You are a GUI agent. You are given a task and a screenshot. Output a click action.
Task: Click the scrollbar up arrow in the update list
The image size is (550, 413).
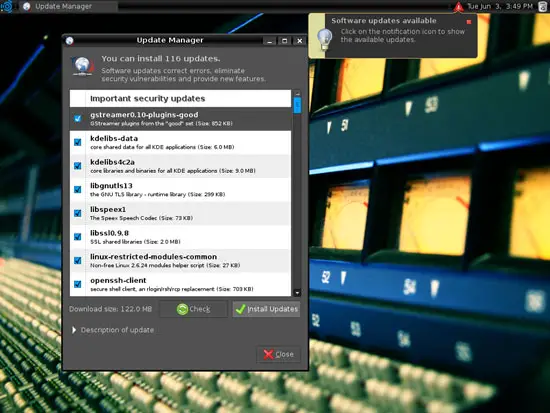pyautogui.click(x=297, y=93)
